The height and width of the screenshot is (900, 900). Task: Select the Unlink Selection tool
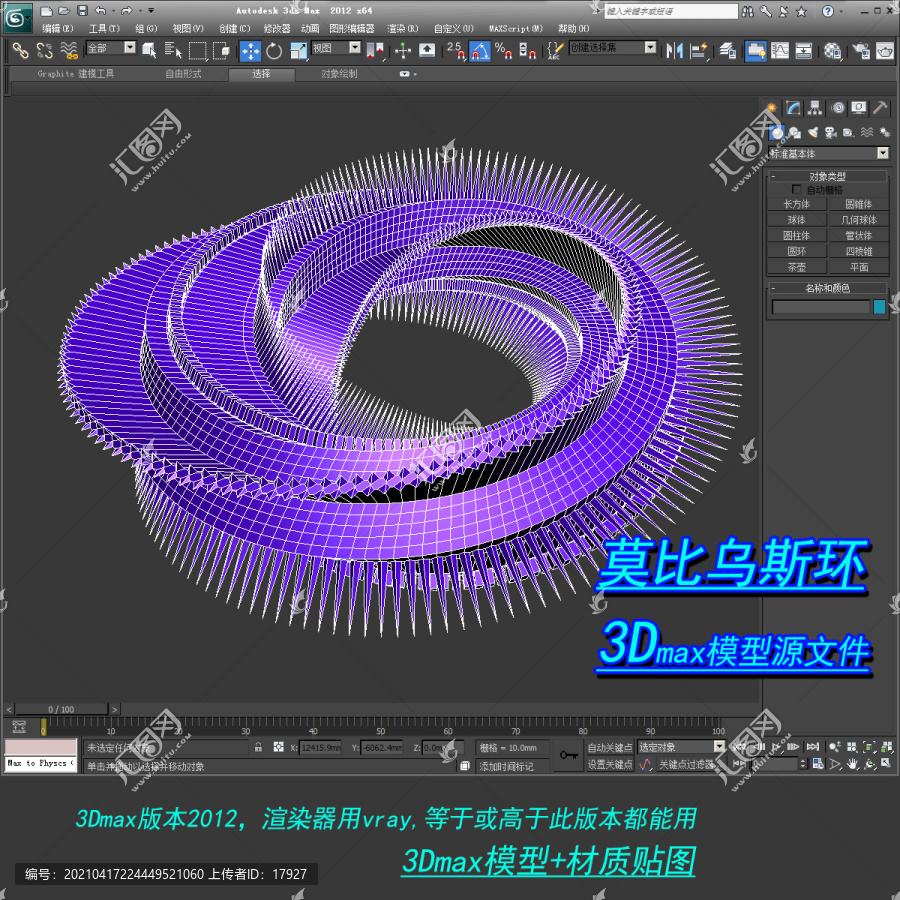pyautogui.click(x=44, y=51)
